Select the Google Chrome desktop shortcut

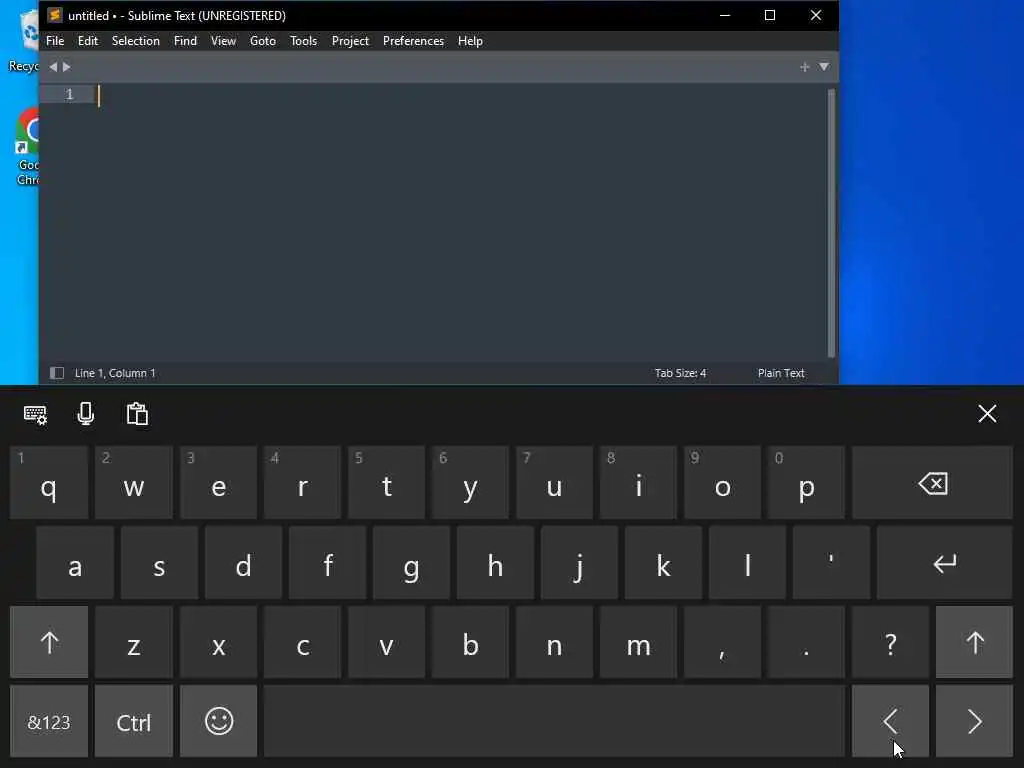pyautogui.click(x=27, y=147)
